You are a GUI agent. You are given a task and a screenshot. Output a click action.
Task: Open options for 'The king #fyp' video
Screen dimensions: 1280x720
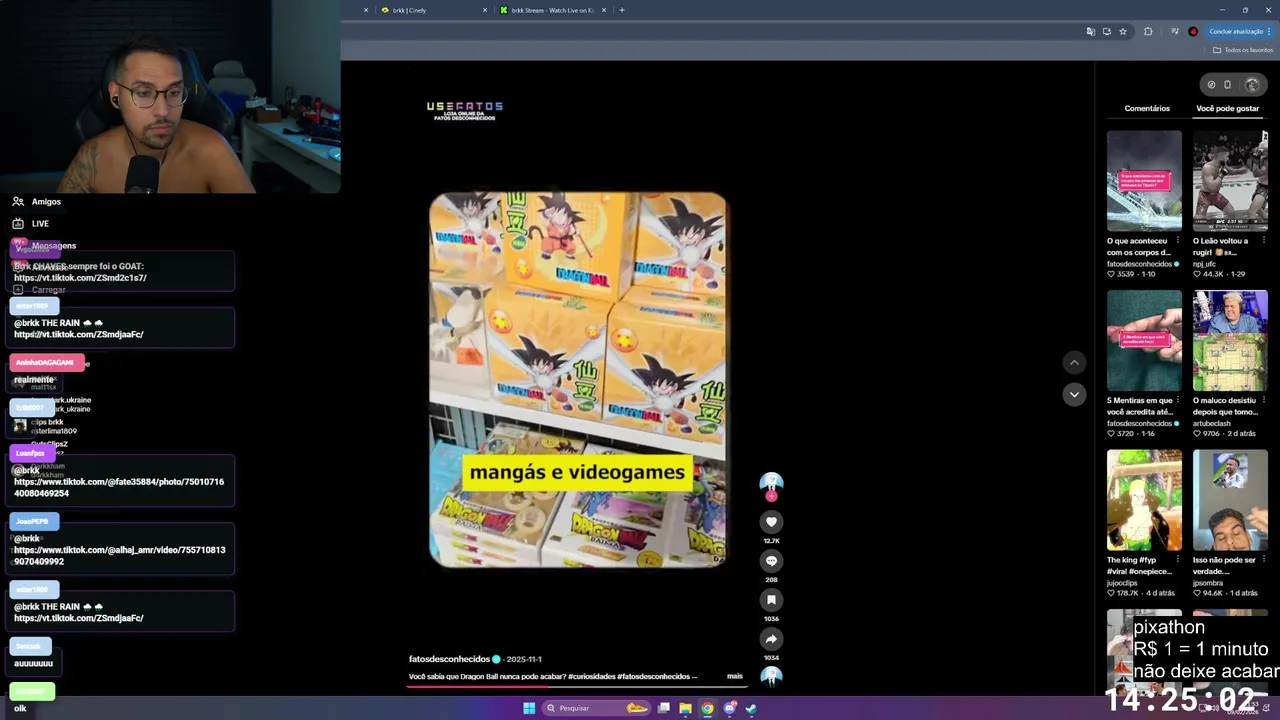point(1178,560)
